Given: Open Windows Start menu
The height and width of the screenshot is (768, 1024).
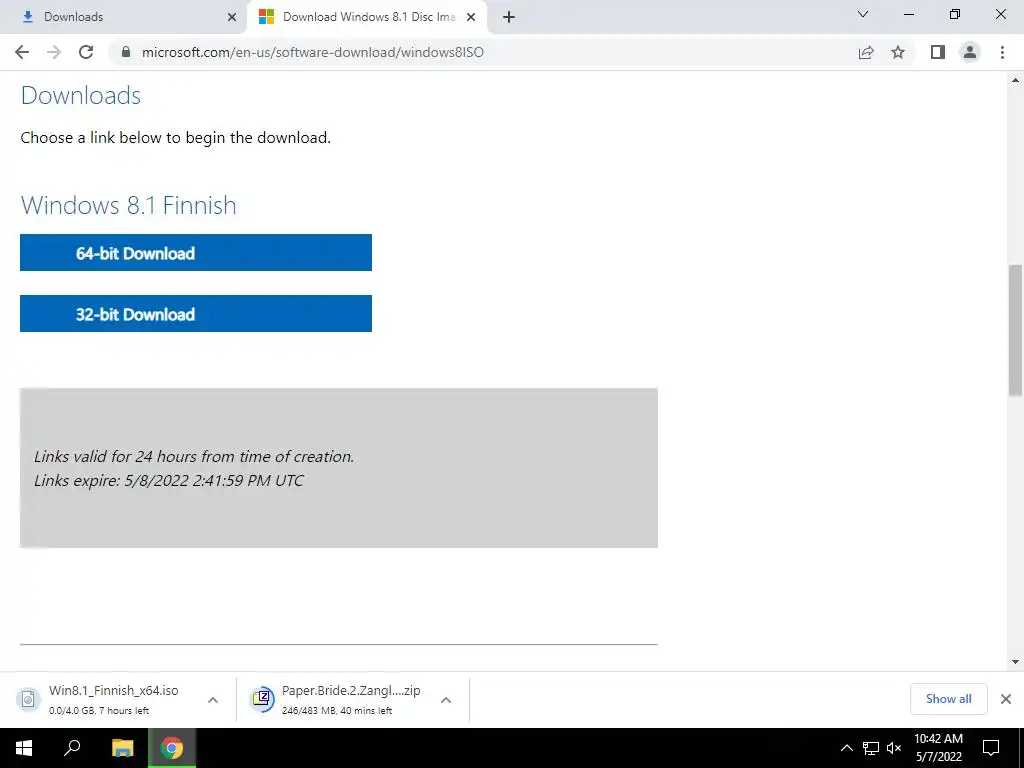Looking at the screenshot, I should click(x=24, y=748).
